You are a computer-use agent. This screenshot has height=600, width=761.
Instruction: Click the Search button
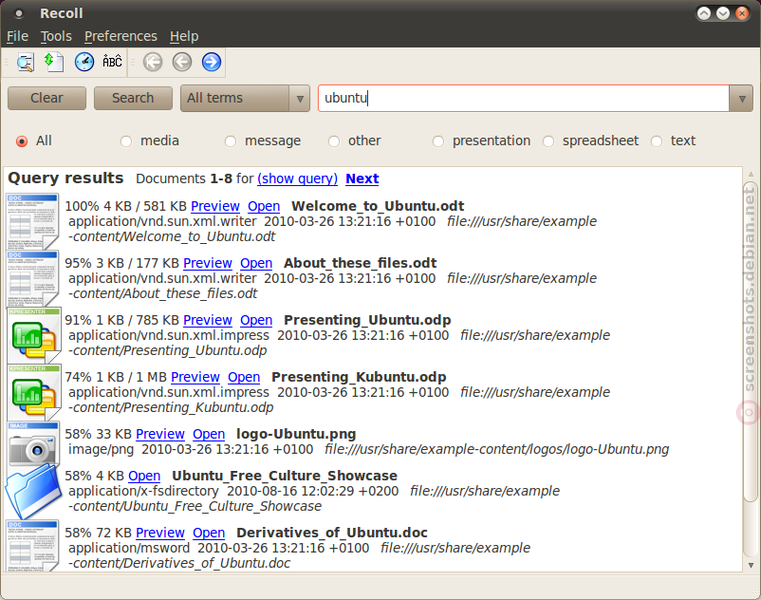(x=133, y=98)
